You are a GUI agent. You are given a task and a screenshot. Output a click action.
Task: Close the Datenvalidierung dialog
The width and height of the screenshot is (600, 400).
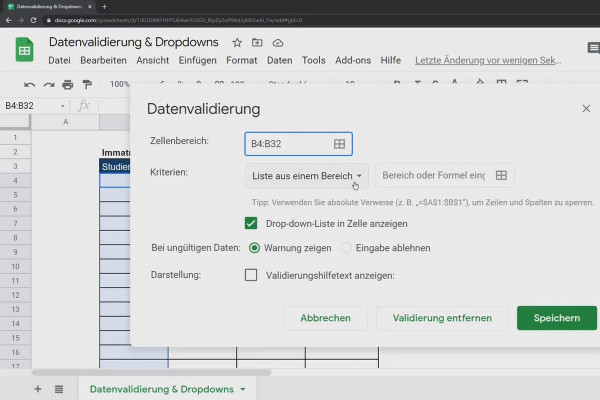tap(586, 109)
